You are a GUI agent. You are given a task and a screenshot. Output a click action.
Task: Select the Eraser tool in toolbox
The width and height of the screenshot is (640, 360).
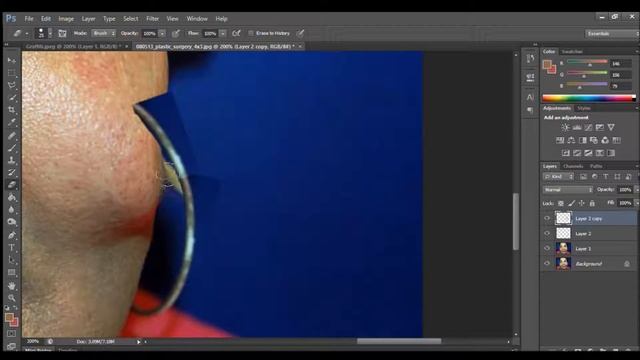[x=12, y=185]
